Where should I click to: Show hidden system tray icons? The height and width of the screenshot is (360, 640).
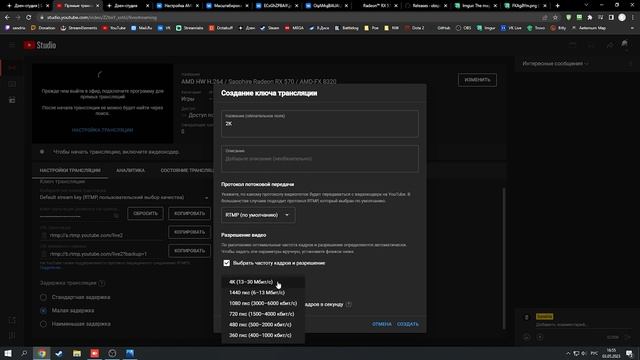568,353
